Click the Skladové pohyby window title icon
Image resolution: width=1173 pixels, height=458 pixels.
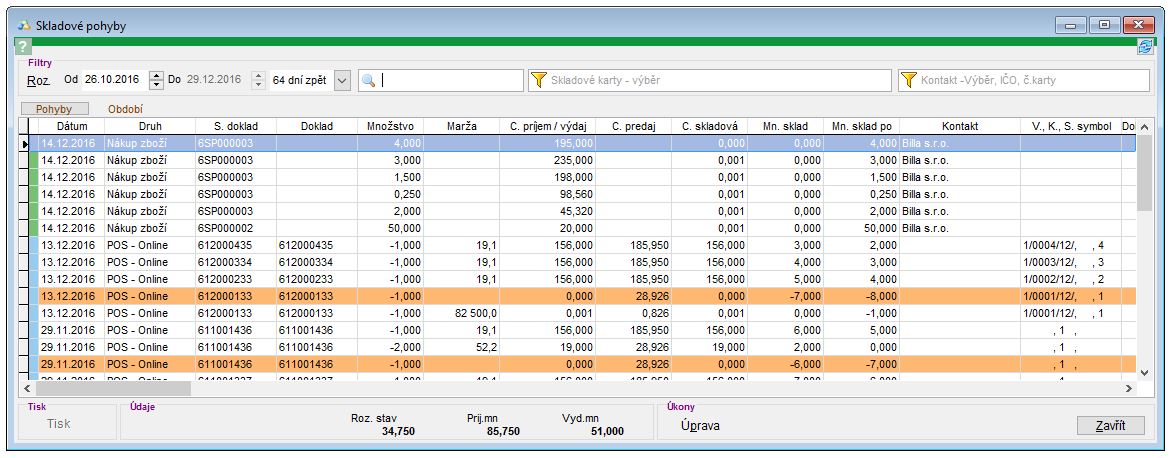click(24, 23)
